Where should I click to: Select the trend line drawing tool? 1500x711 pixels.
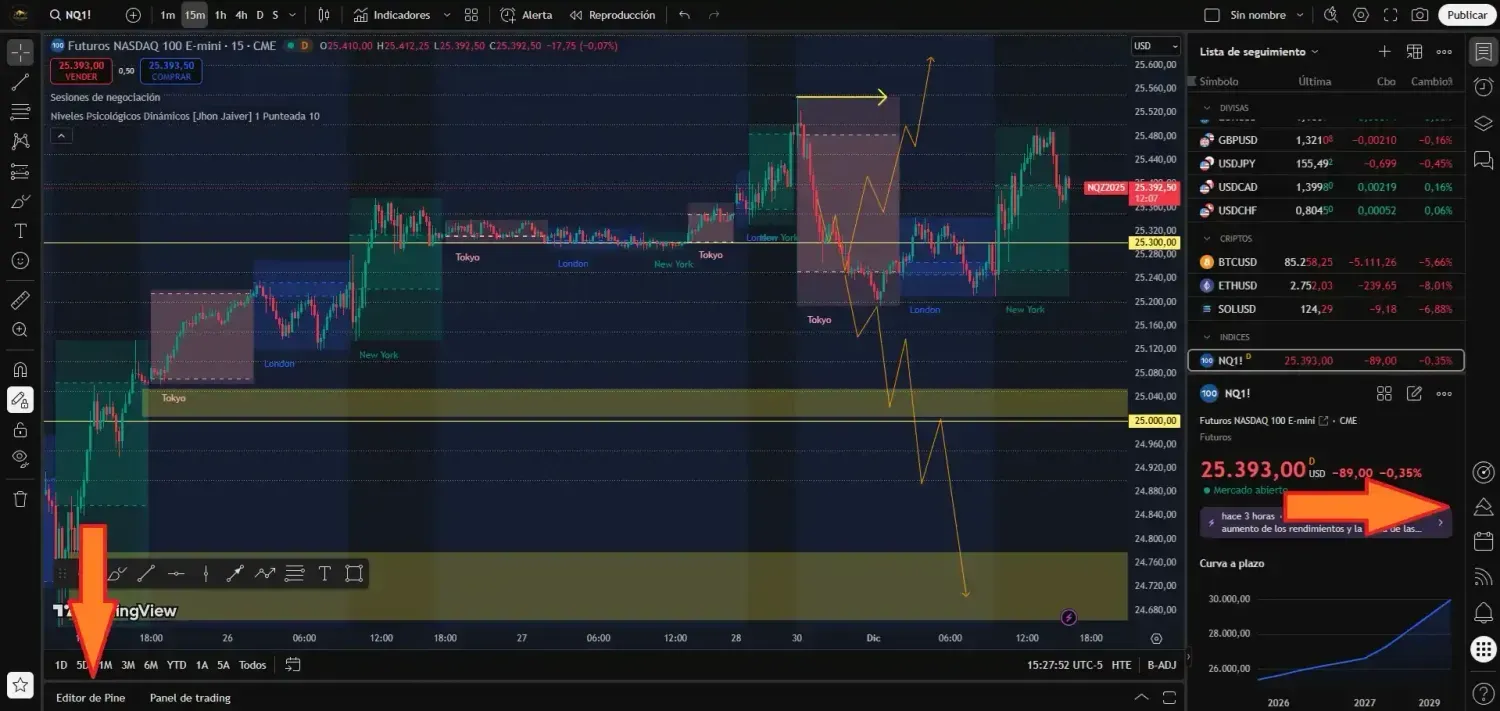coord(20,82)
